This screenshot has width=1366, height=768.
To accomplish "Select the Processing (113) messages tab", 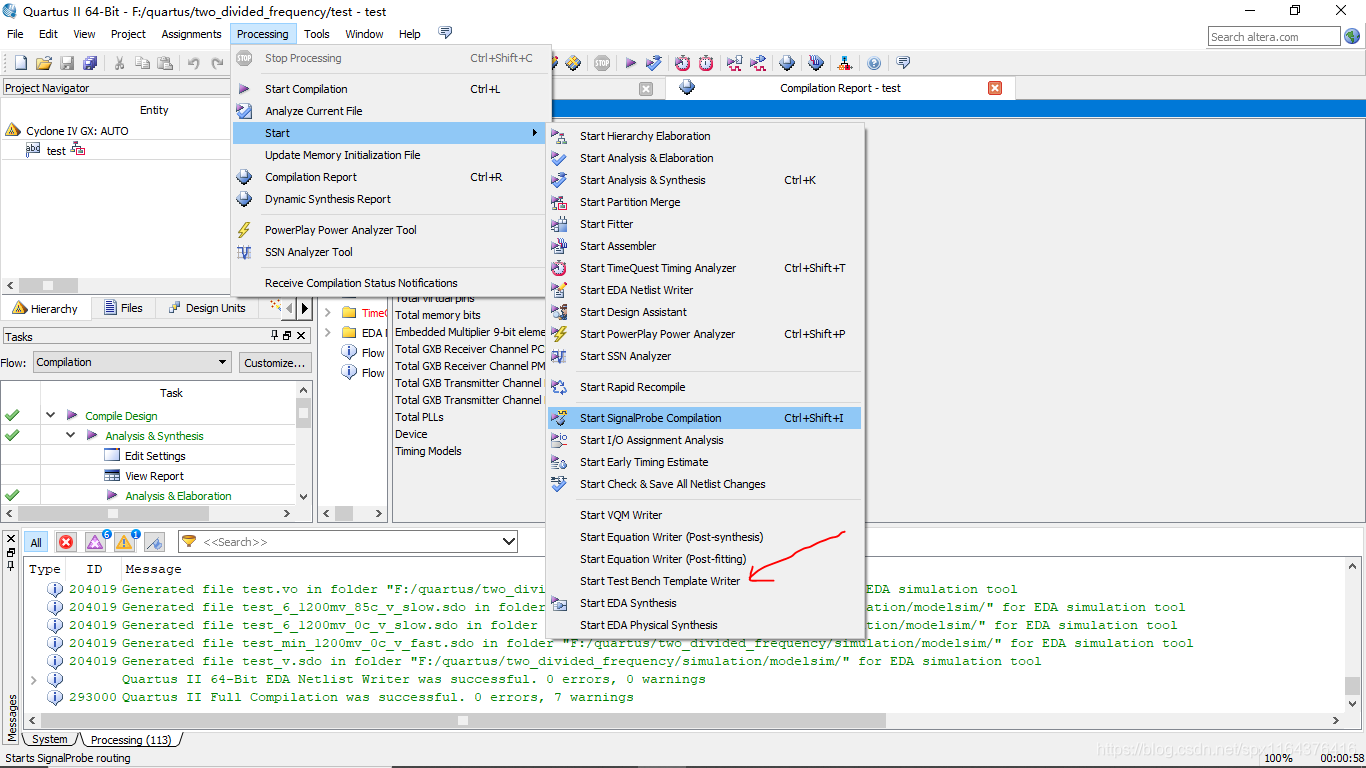I will click(131, 740).
